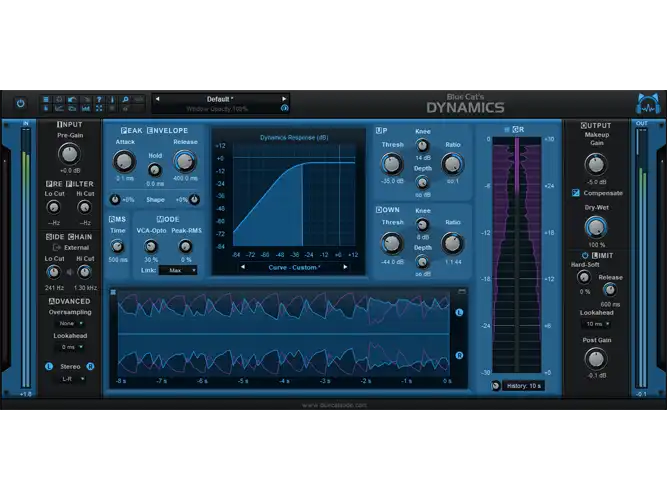
Task: Enable the Limit power toggle
Action: pos(585,255)
